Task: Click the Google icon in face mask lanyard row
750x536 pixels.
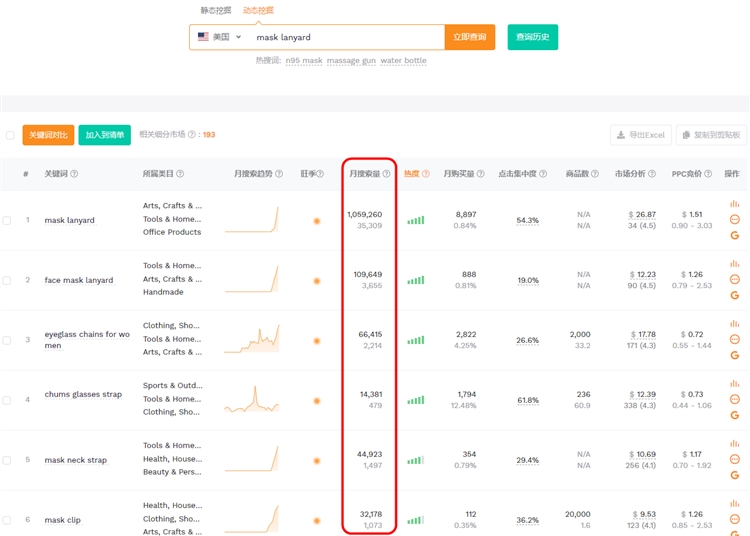Action: pos(735,295)
